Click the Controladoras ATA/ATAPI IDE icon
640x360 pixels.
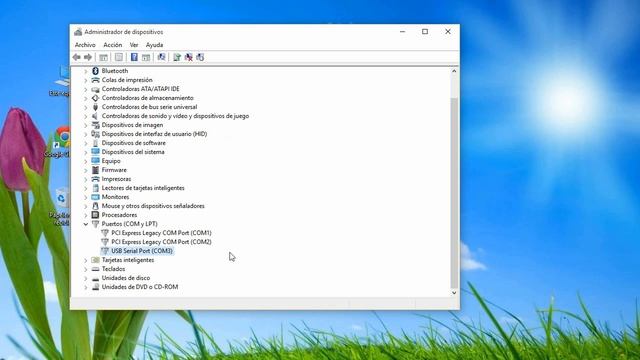tap(95, 89)
